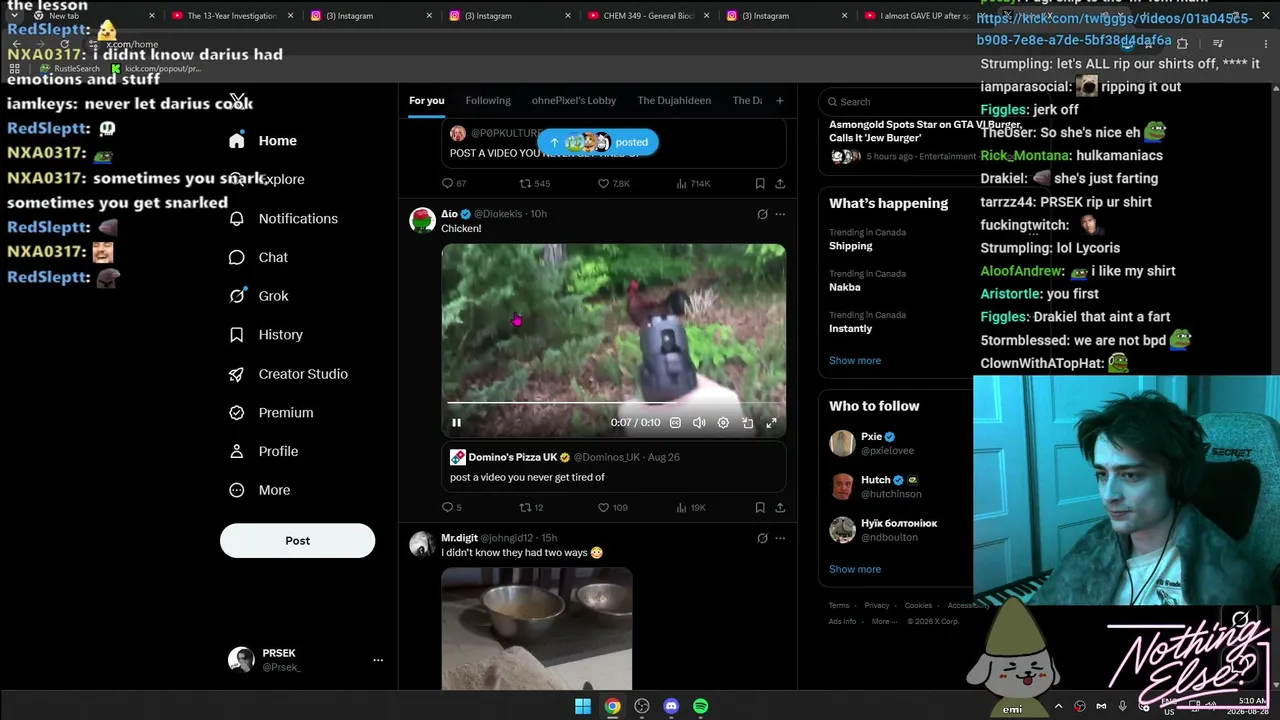Open the Windows Start menu
Viewport: 1280px width, 720px height.
583,706
